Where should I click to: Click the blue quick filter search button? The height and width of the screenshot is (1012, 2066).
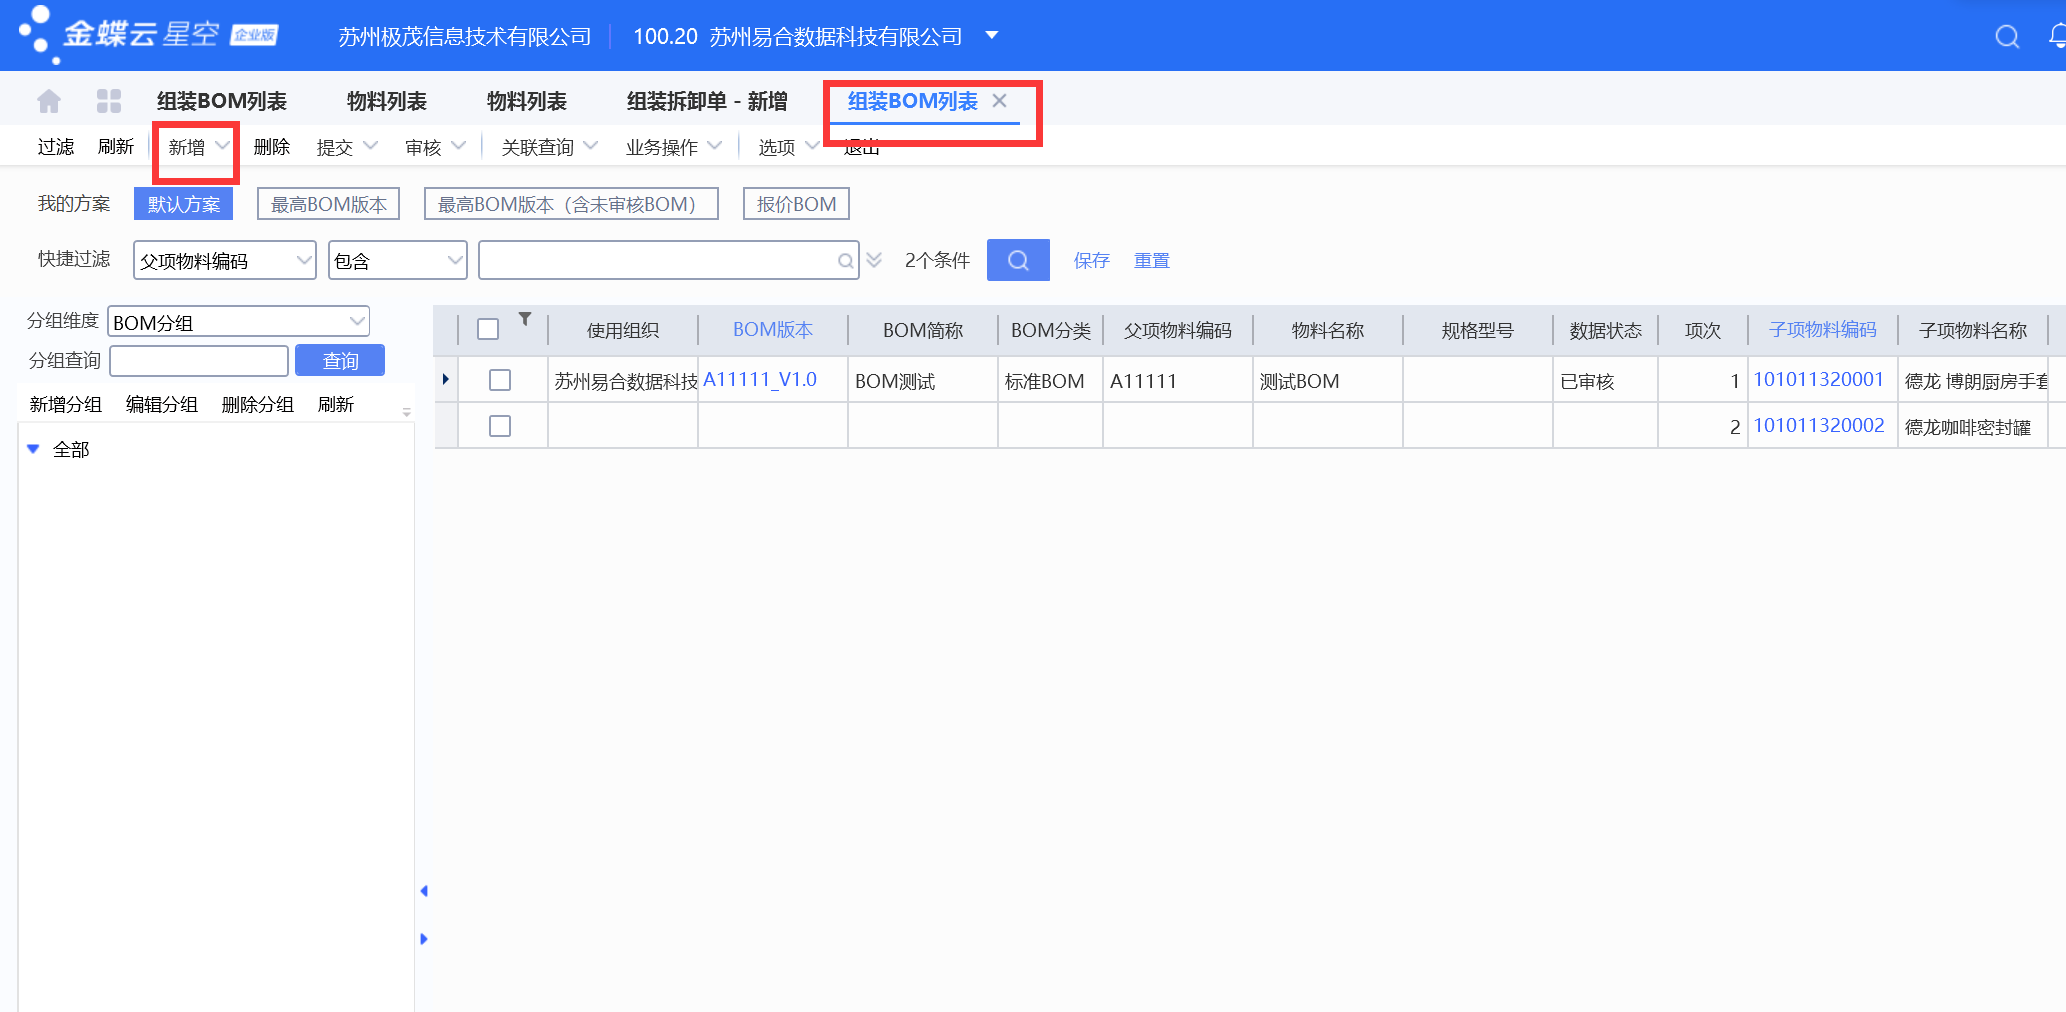1018,260
